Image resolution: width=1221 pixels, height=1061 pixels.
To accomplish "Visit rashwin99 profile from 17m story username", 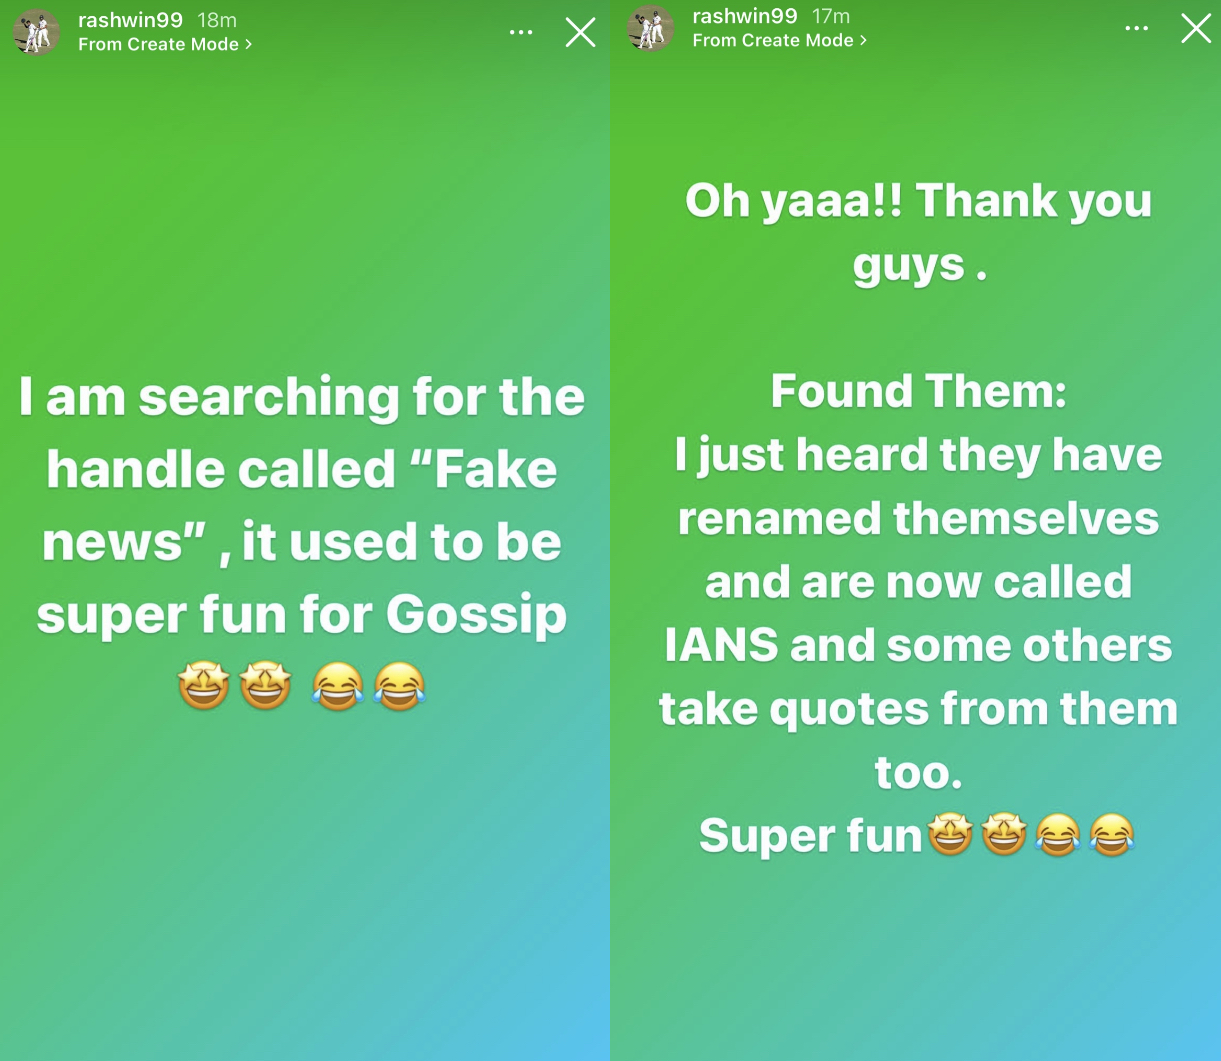I will [x=745, y=16].
